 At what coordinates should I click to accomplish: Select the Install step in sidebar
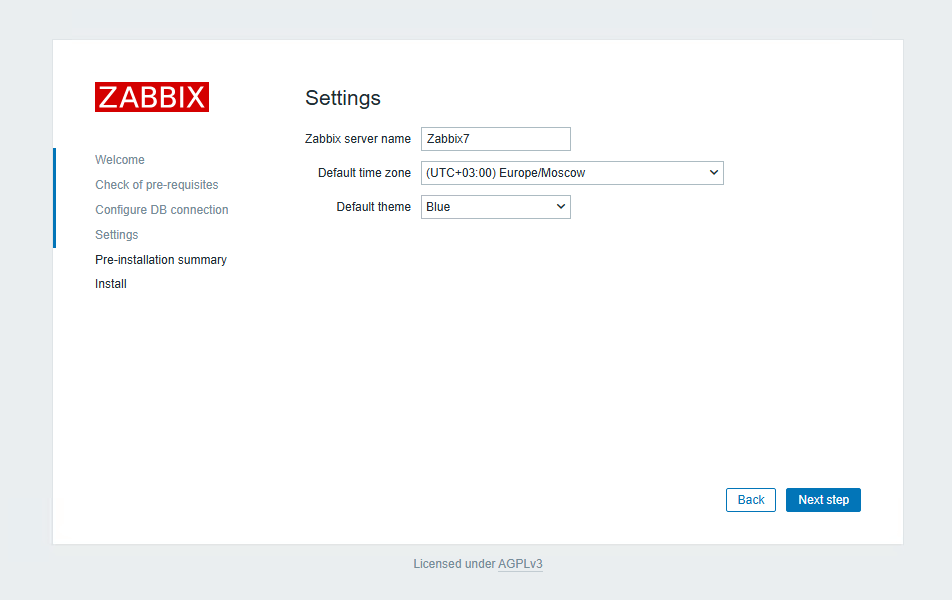[x=110, y=284]
